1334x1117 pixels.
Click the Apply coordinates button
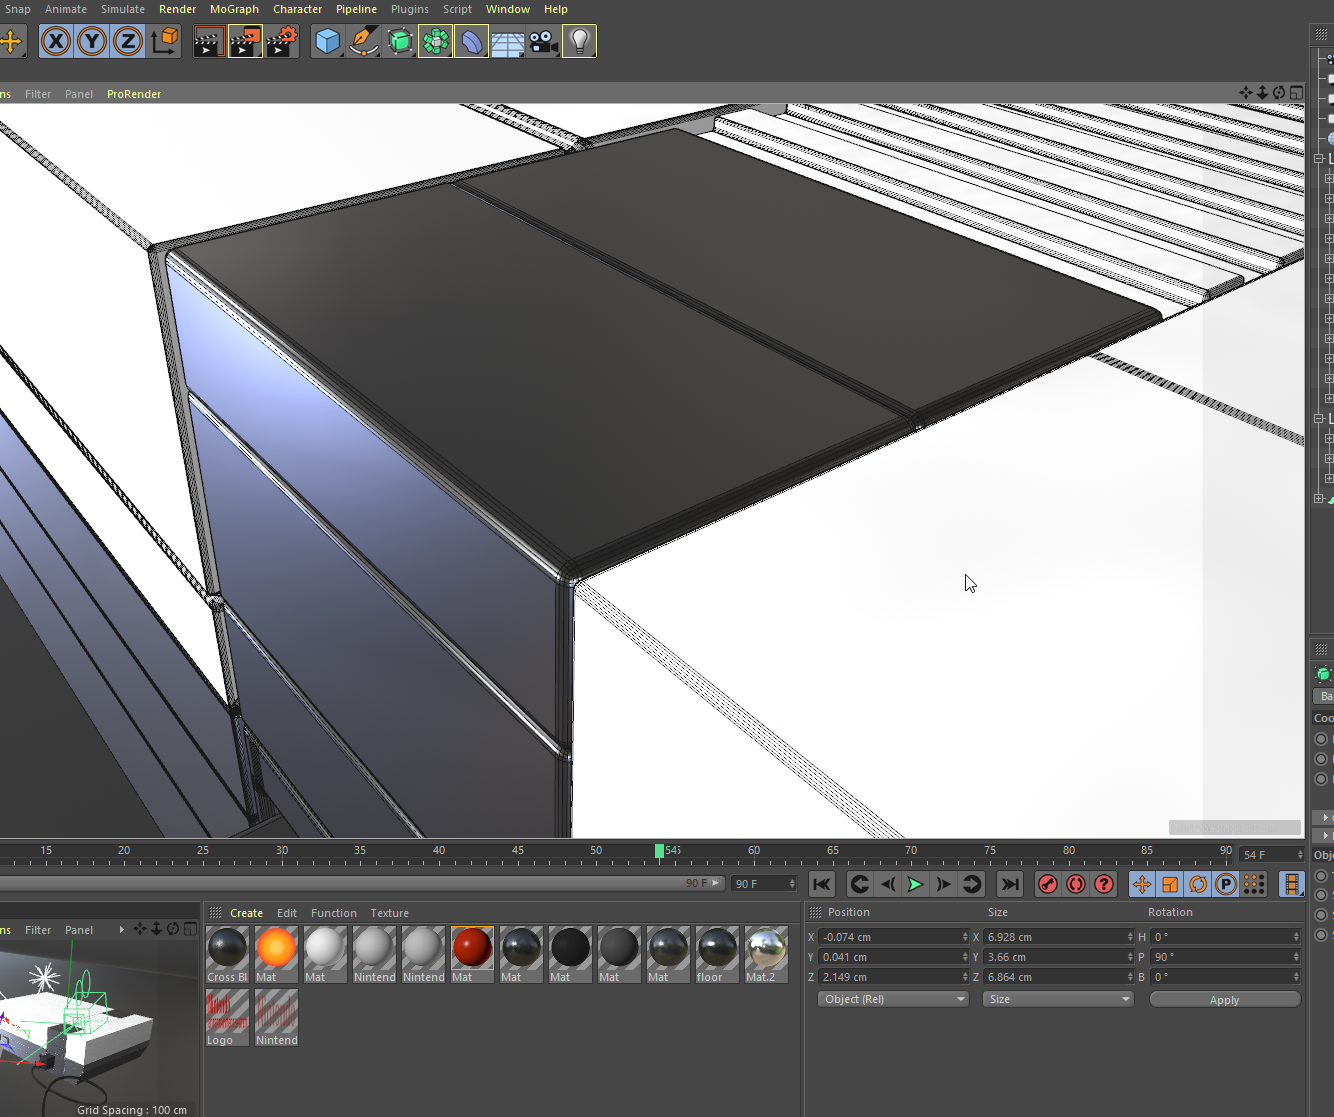pyautogui.click(x=1224, y=999)
